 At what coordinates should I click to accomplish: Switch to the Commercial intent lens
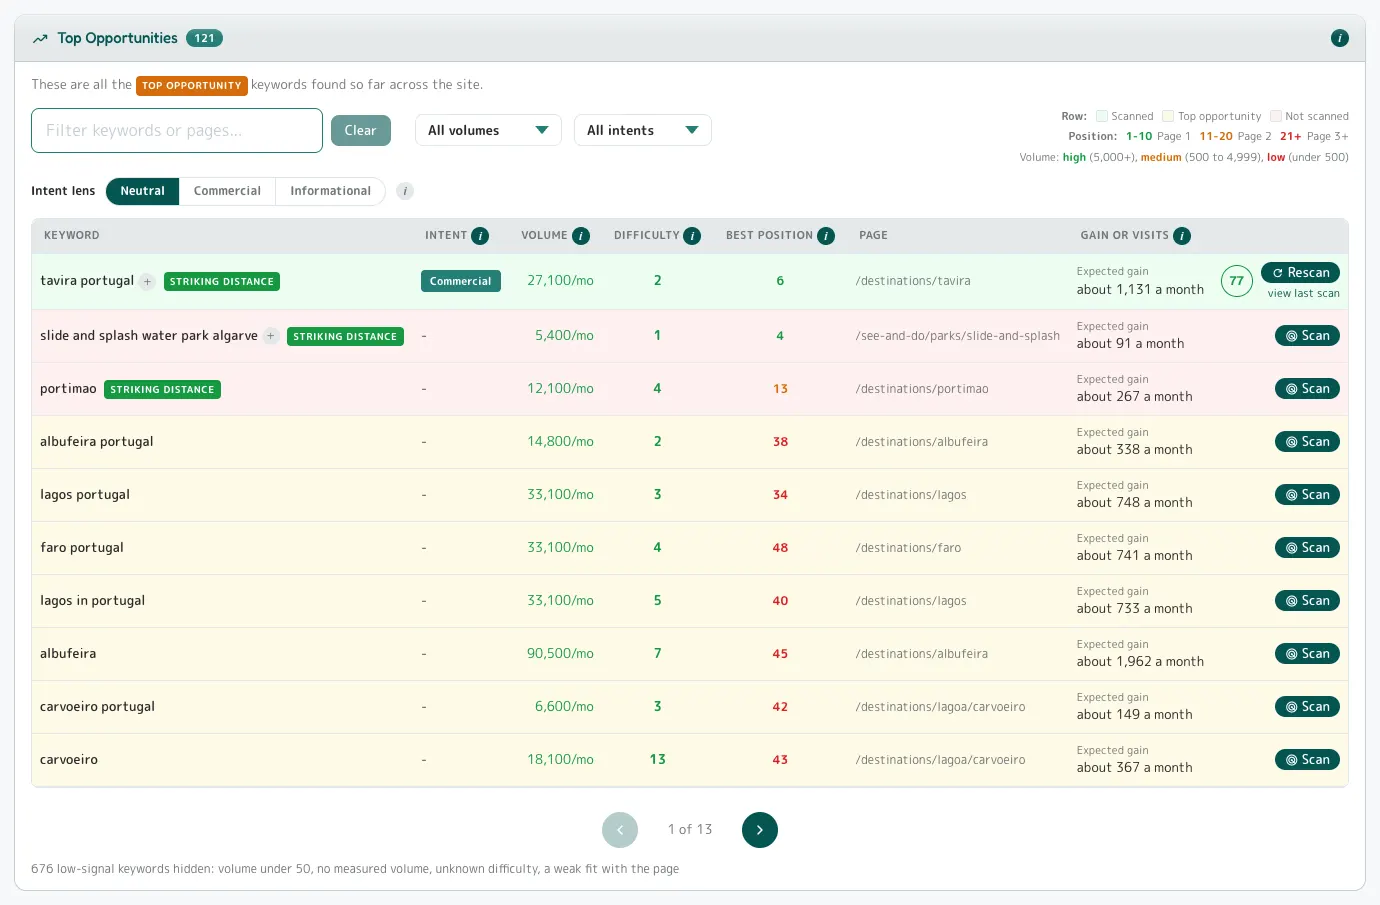[x=227, y=191]
